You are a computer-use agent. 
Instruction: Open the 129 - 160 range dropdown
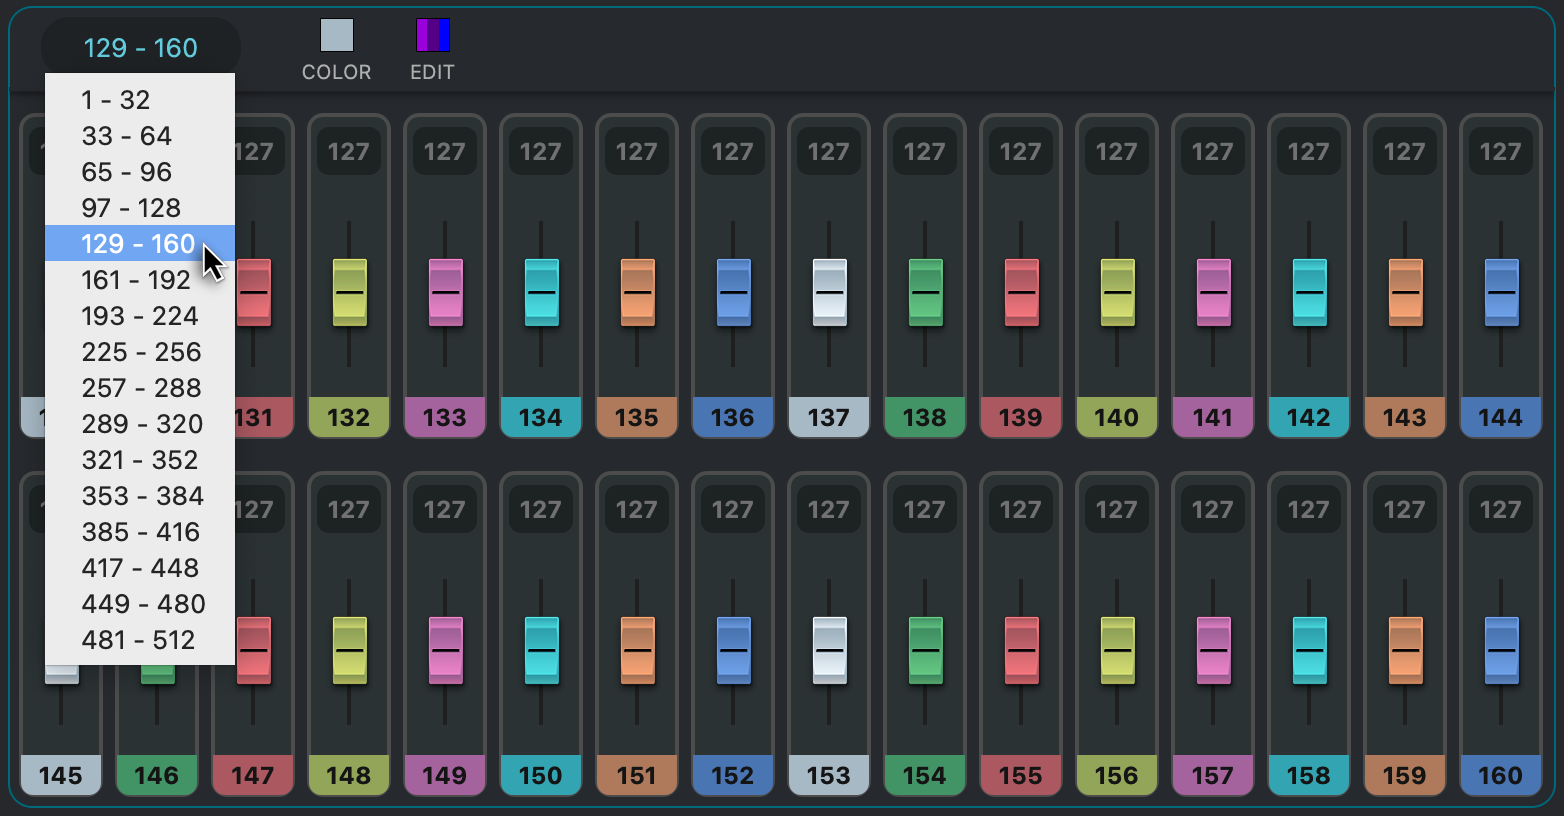(140, 48)
